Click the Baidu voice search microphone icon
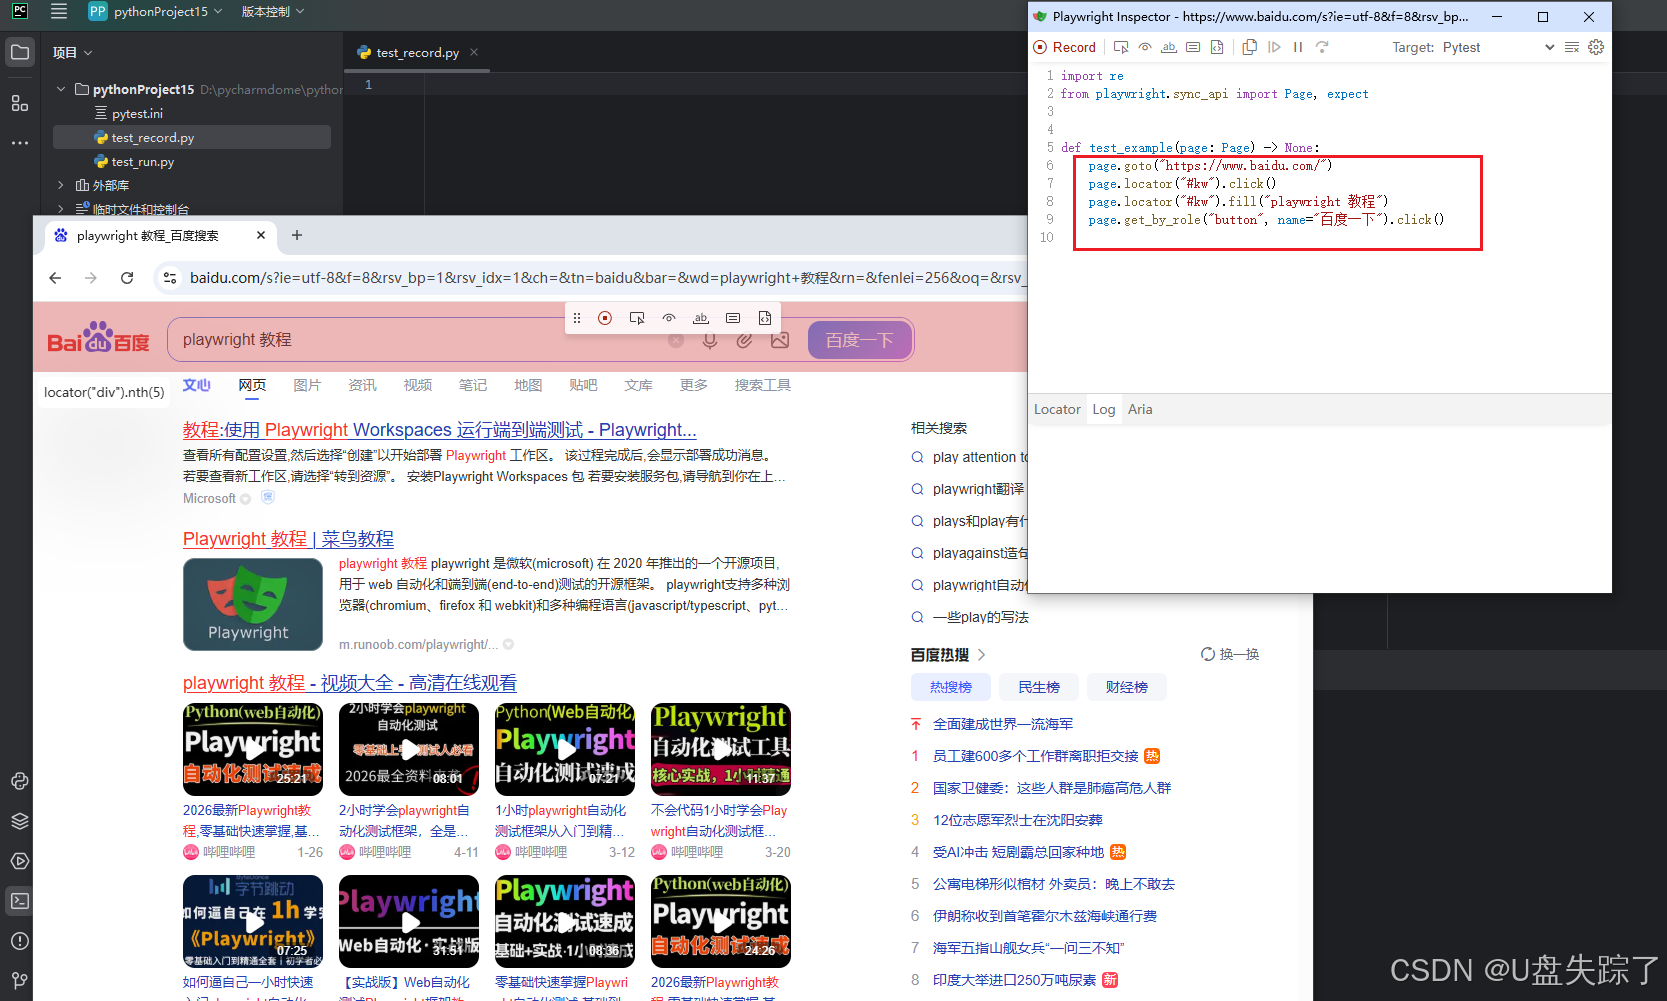The width and height of the screenshot is (1667, 1001). pyautogui.click(x=710, y=340)
